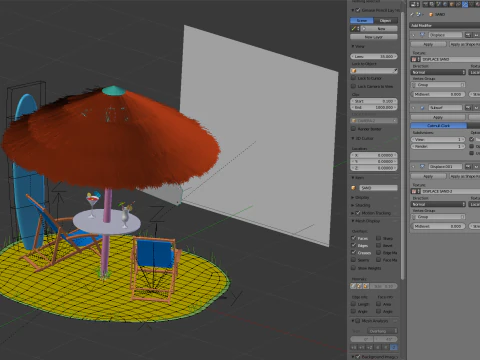Open the Add Modifier dropdown
This screenshot has width=480, height=360.
445,25
